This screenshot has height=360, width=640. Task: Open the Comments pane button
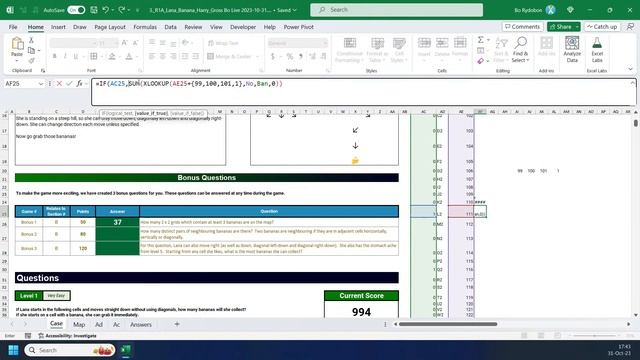(x=522, y=27)
